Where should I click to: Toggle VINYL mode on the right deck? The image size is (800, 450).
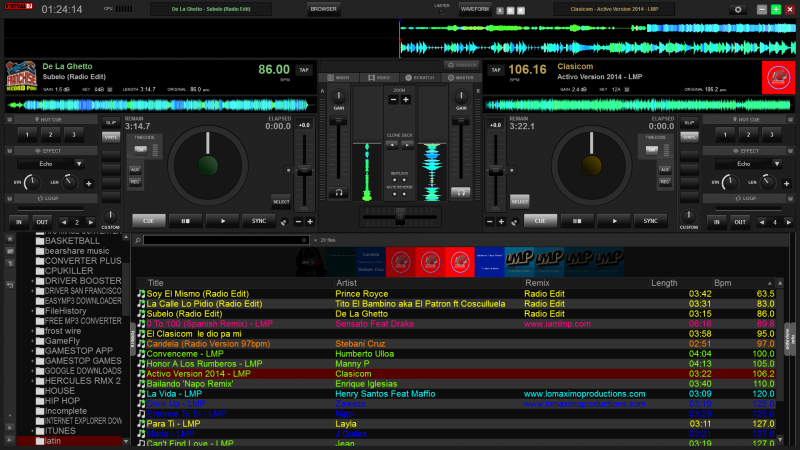click(x=689, y=136)
